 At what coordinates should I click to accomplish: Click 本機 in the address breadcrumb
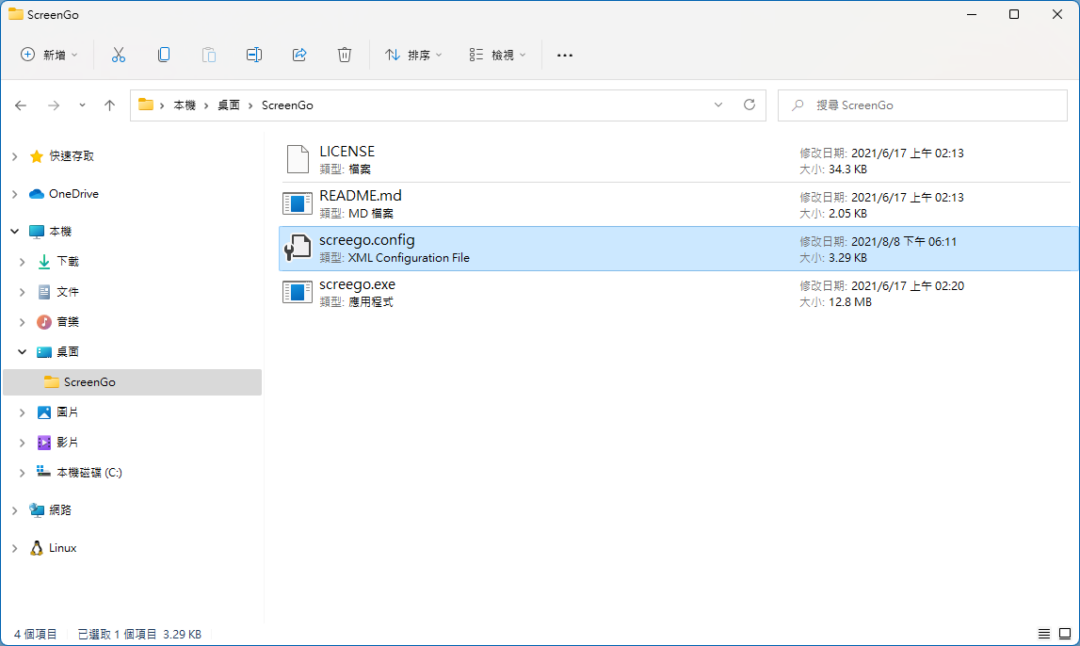coord(185,105)
